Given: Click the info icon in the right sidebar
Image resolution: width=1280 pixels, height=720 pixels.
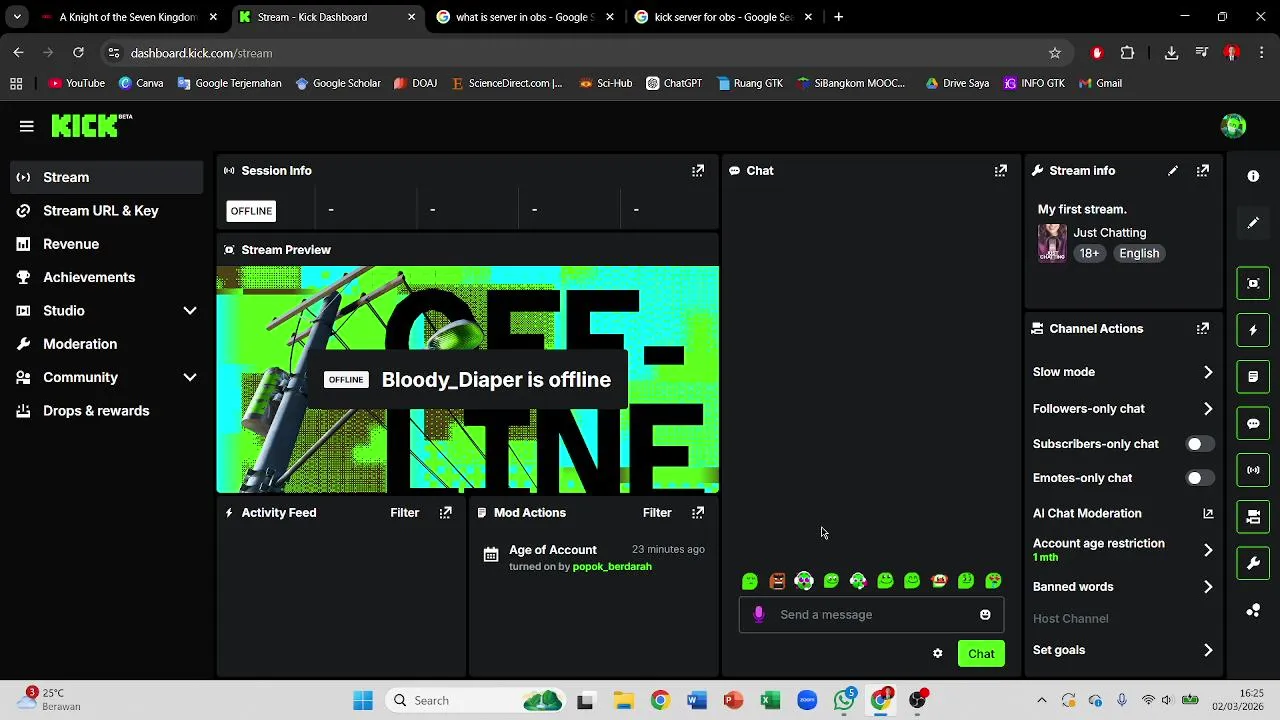Looking at the screenshot, I should (1253, 176).
